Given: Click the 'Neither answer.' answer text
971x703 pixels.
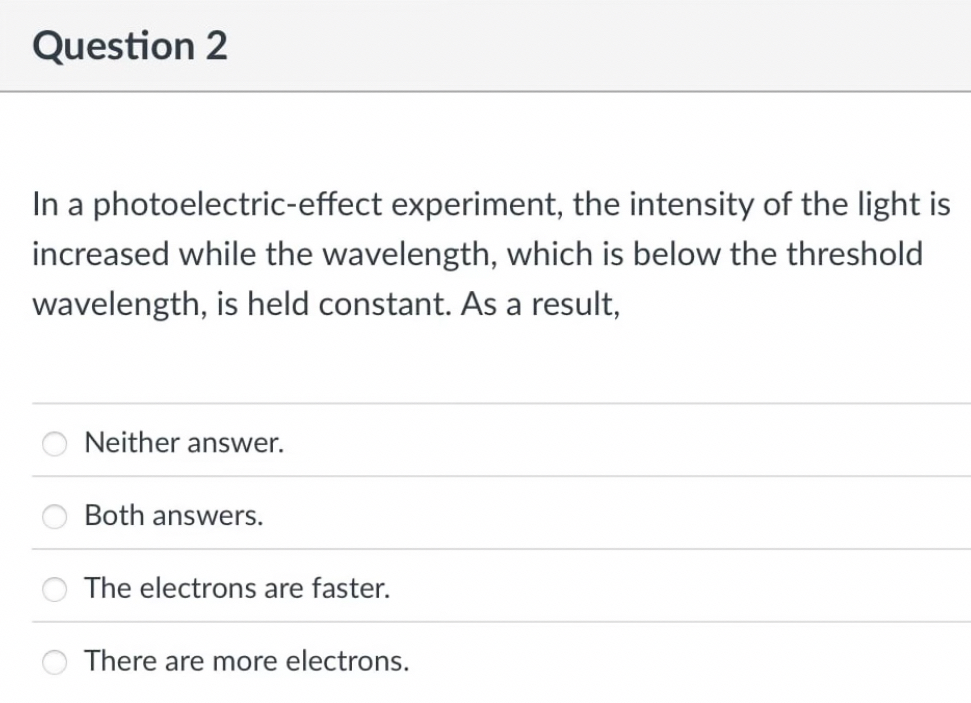Looking at the screenshot, I should pos(183,443).
